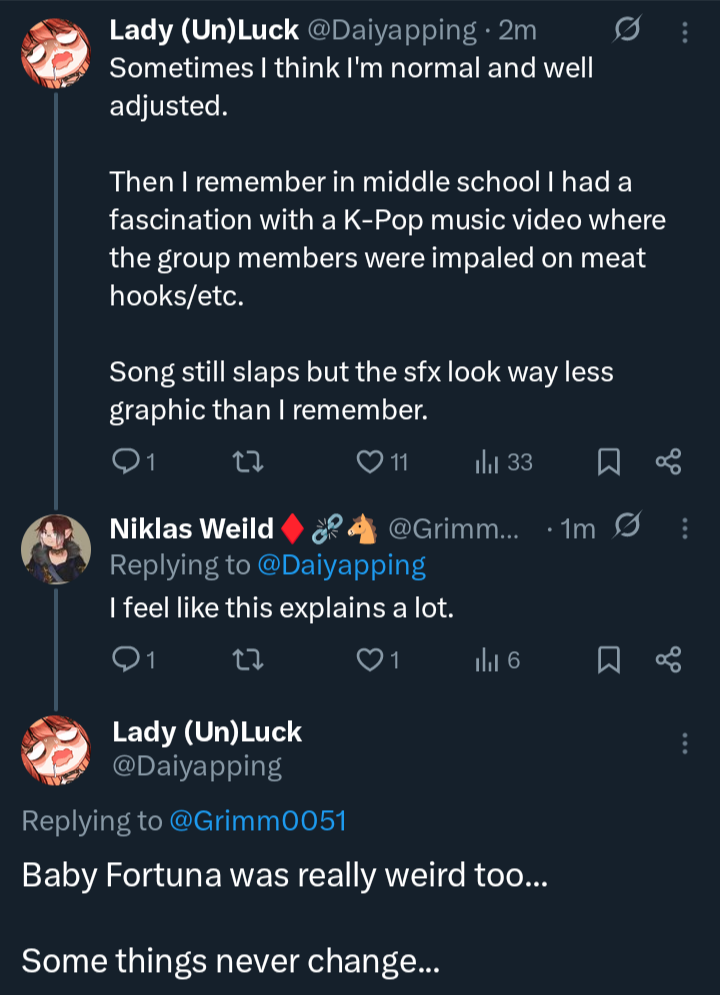
Task: Reply to Niklas Weild's tweet
Action: (x=127, y=659)
